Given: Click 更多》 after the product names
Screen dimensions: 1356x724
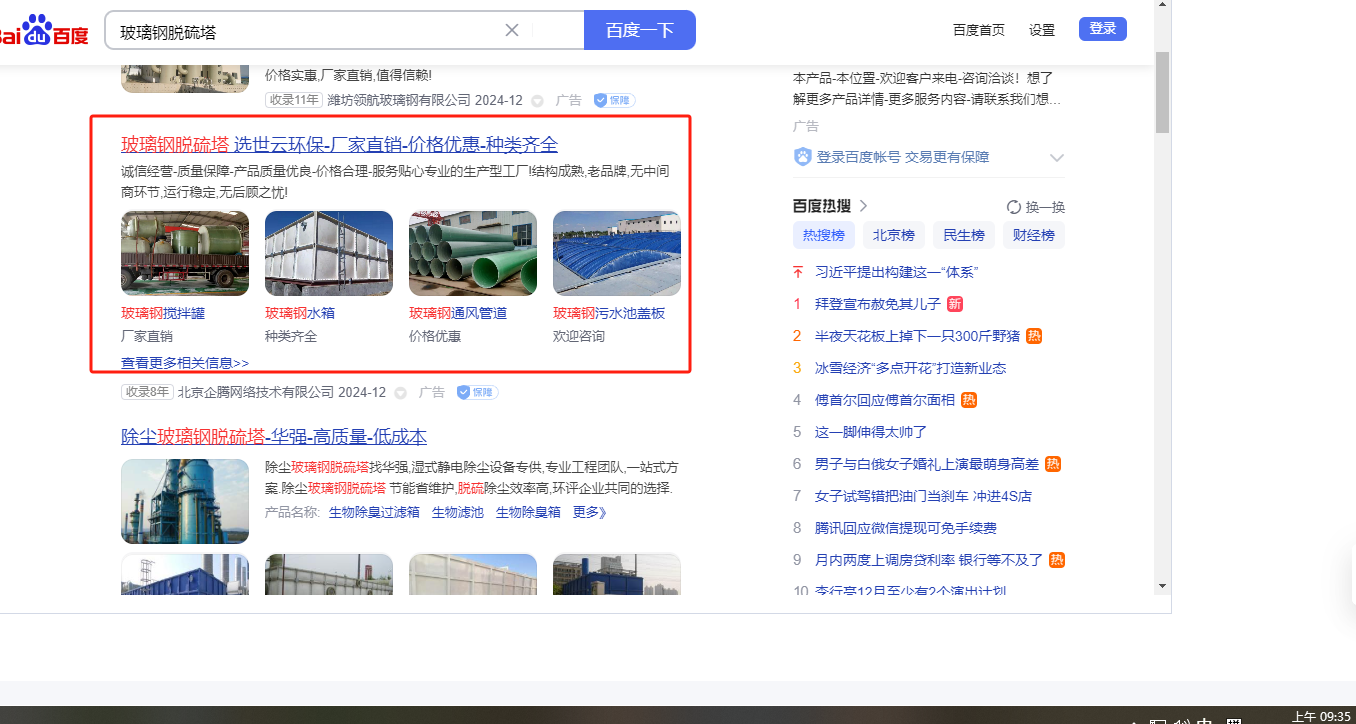Looking at the screenshot, I should 590,513.
